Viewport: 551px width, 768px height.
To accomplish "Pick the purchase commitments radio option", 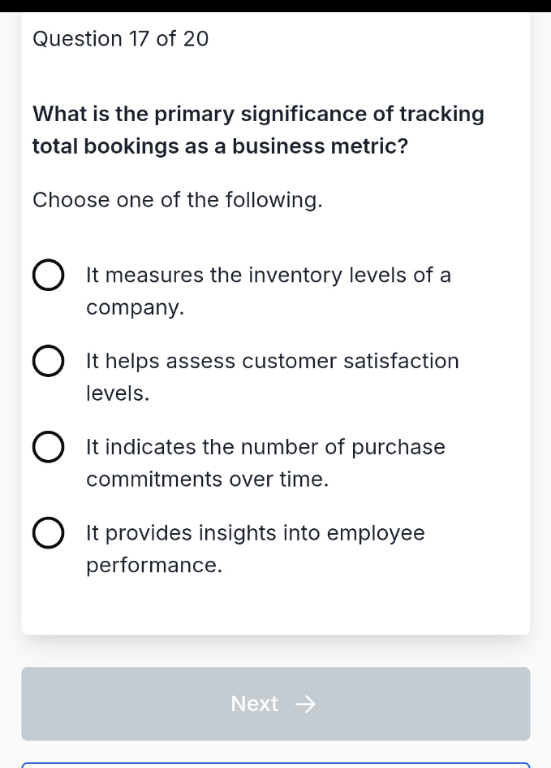I will (48, 447).
